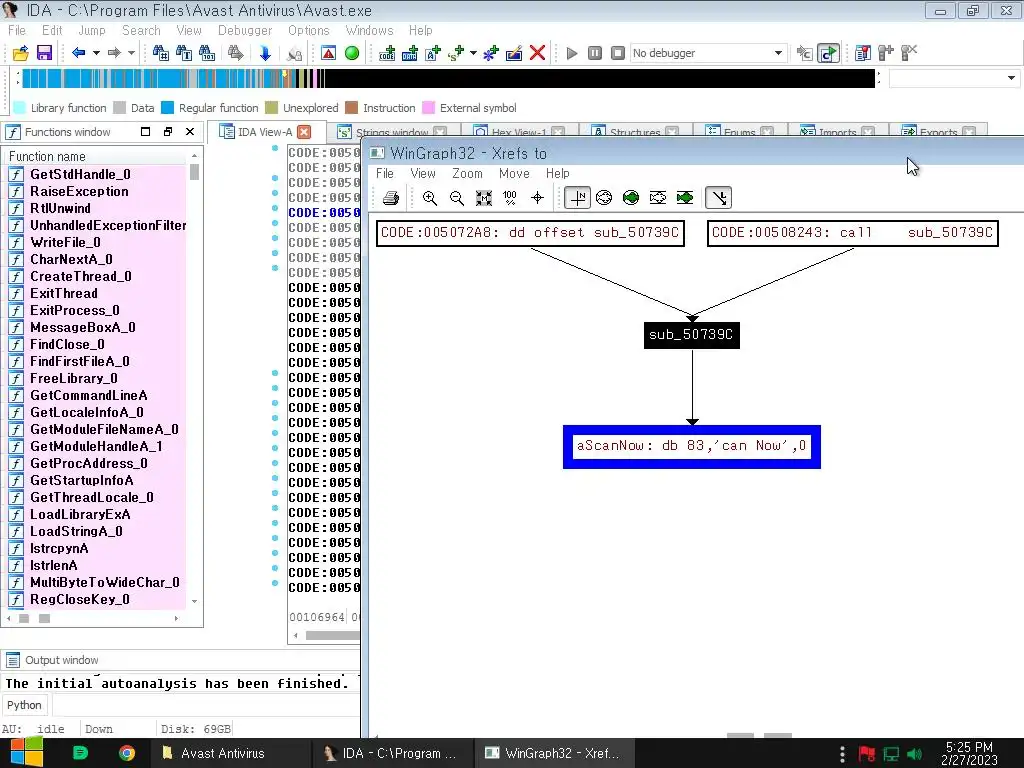Select the sub_50739C graph node

click(x=692, y=335)
